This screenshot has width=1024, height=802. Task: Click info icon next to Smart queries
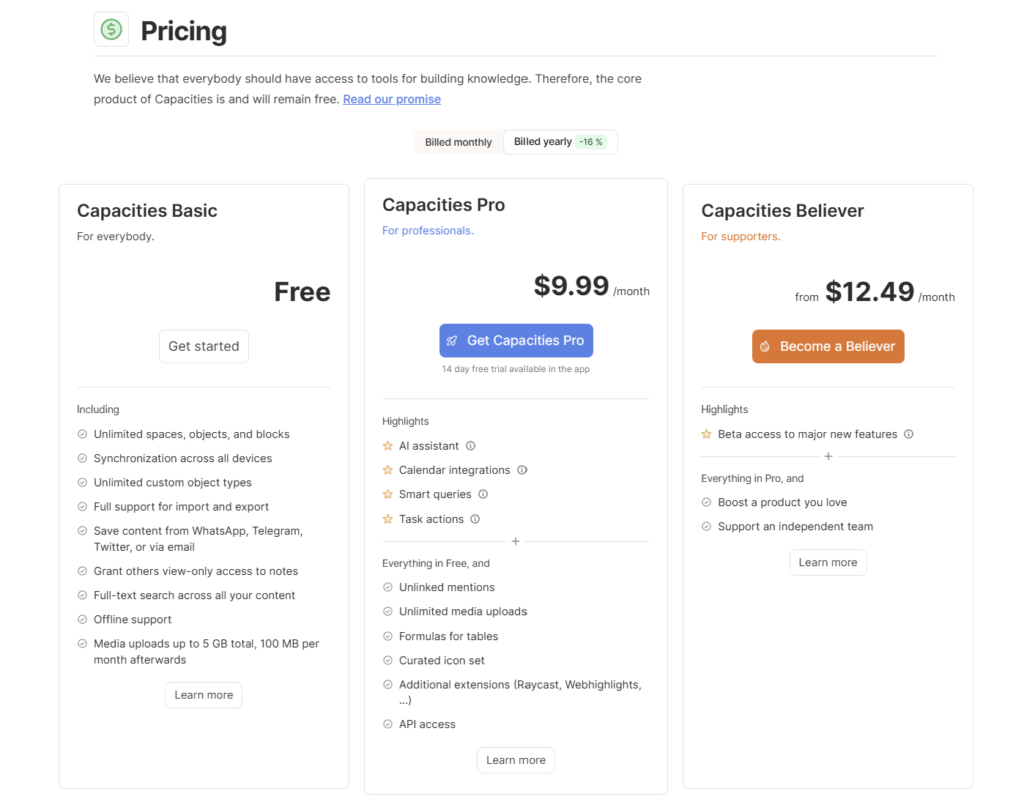click(483, 494)
